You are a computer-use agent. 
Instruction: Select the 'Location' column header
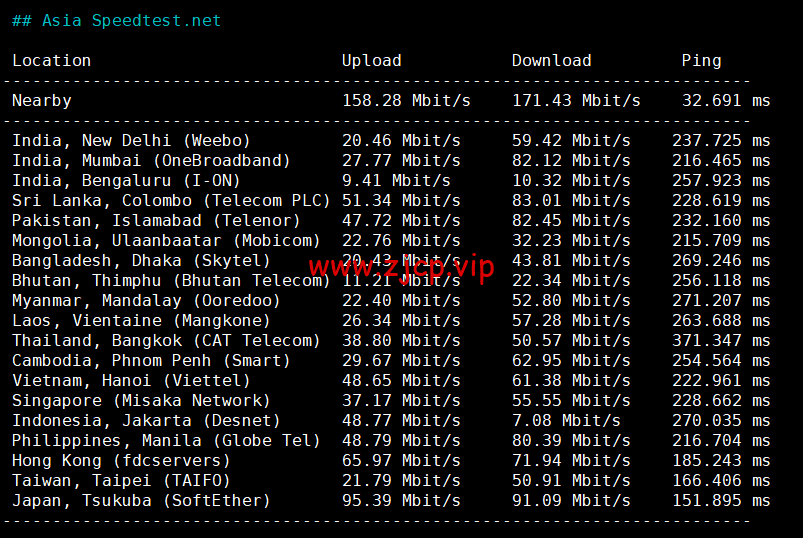pyautogui.click(x=51, y=60)
